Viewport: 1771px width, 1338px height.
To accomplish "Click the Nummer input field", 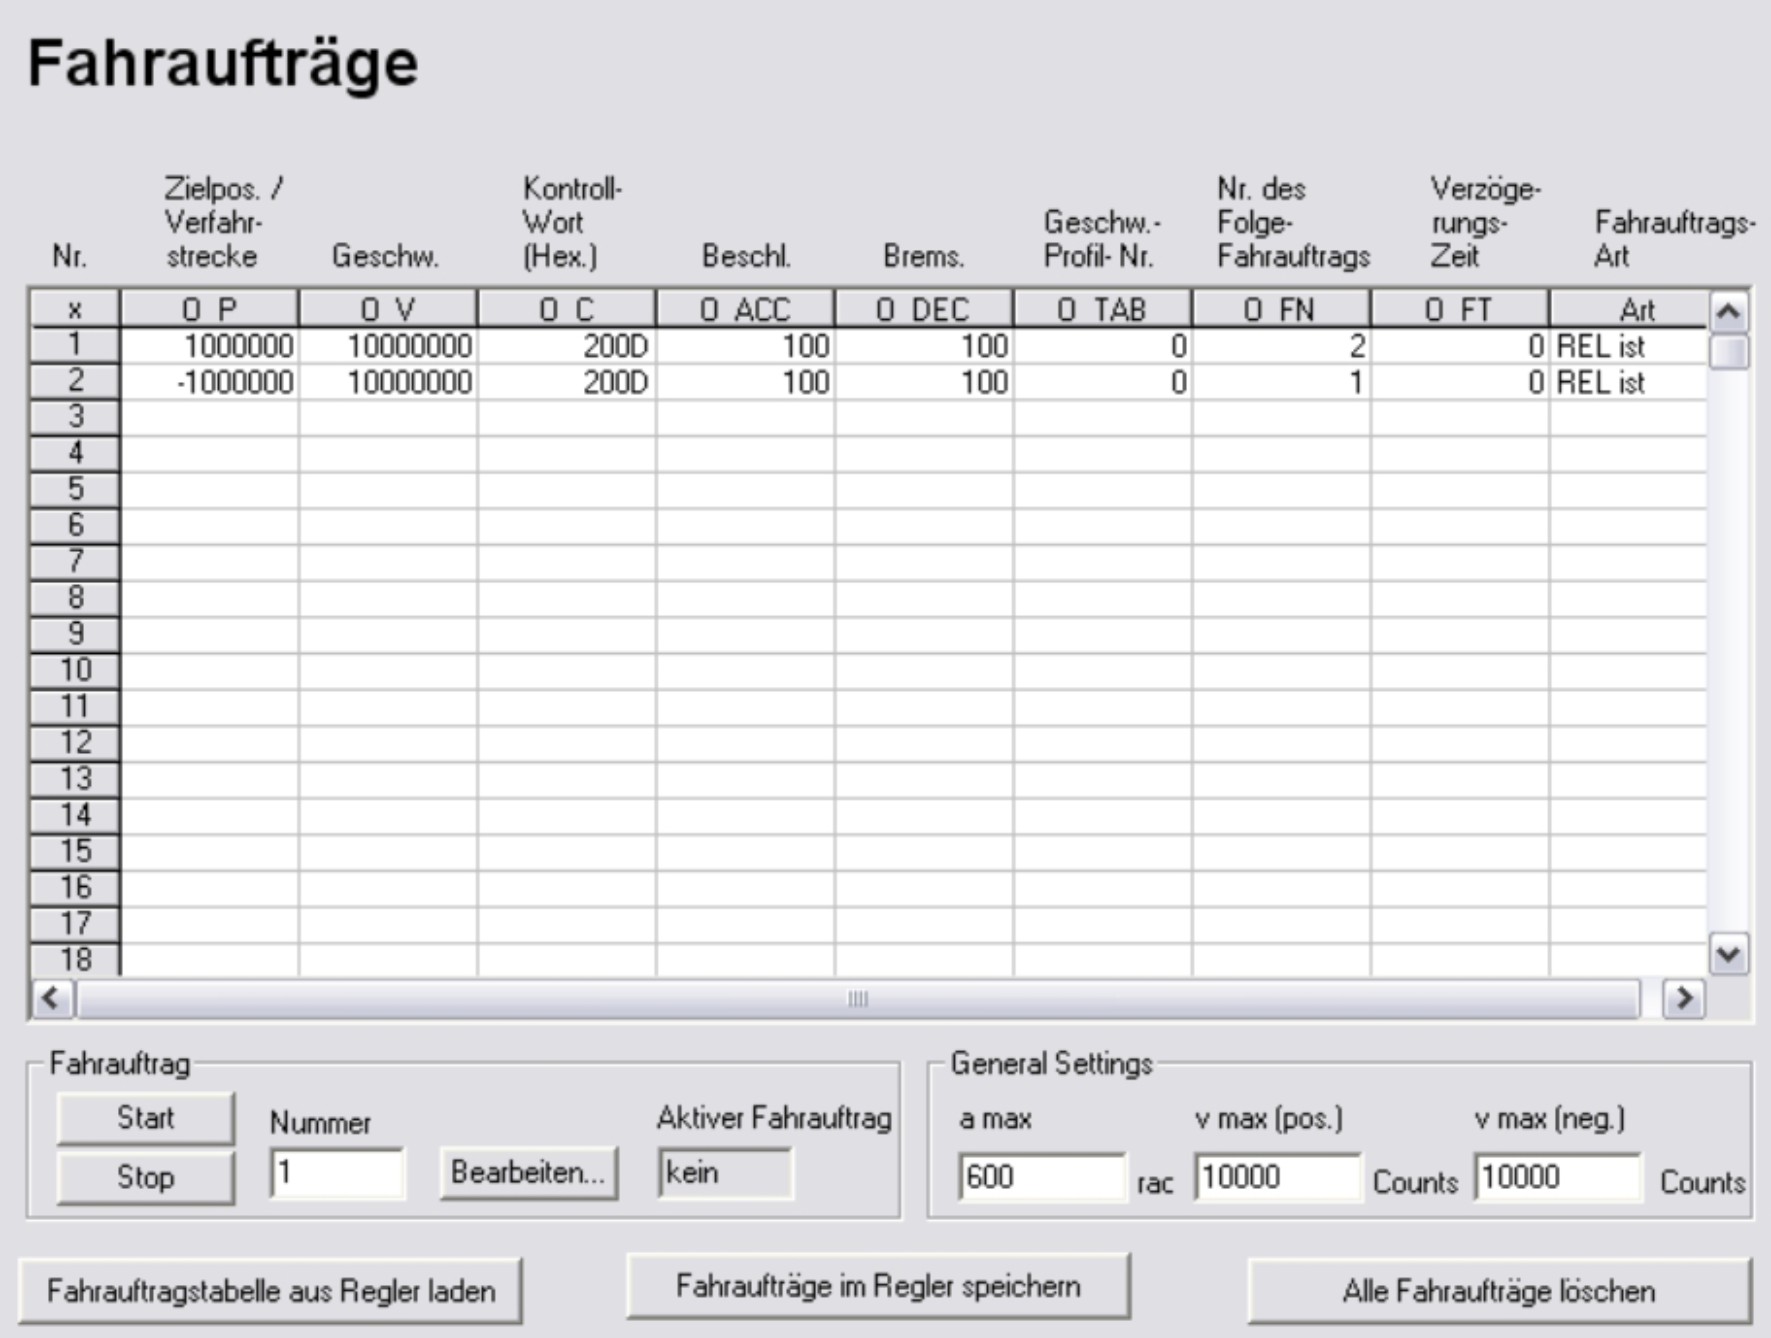I will tap(336, 1172).
